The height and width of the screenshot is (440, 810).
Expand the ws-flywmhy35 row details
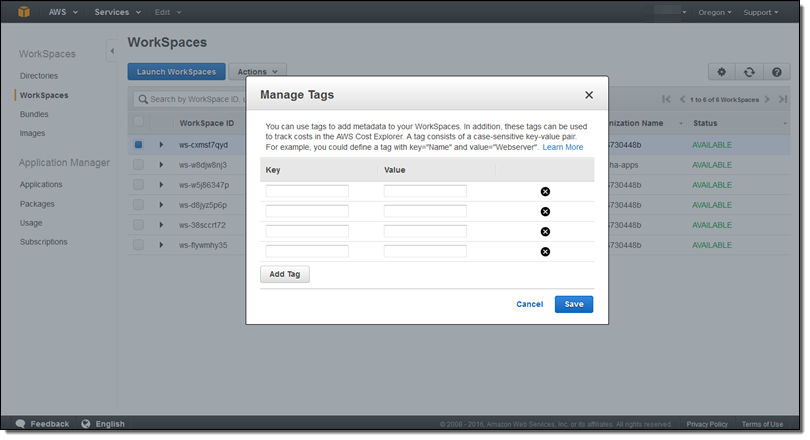[x=161, y=245]
